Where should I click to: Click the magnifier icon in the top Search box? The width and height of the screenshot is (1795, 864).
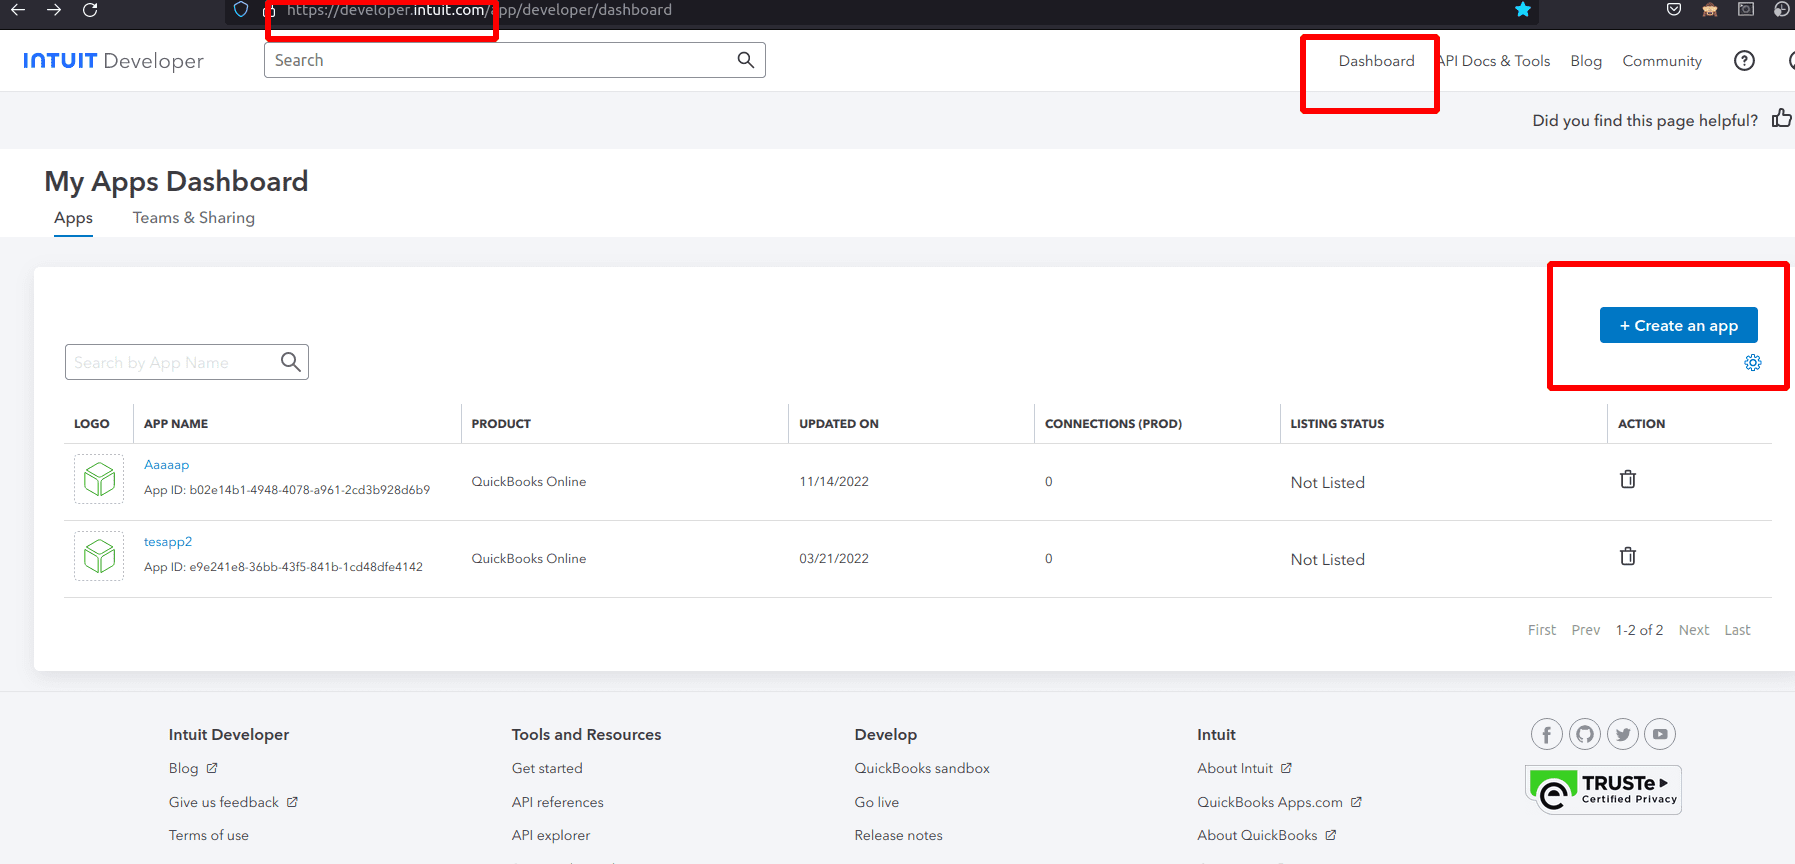(x=746, y=60)
